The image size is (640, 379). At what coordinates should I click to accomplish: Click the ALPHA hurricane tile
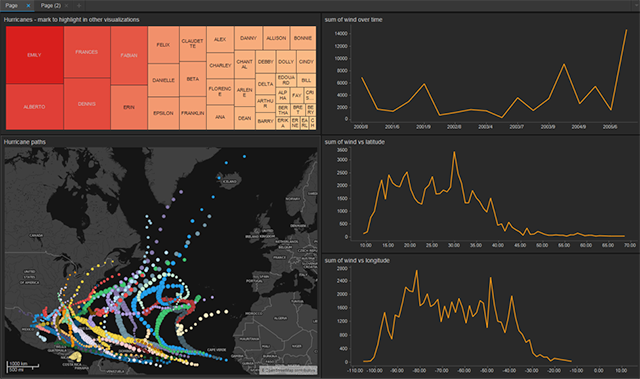tap(283, 95)
